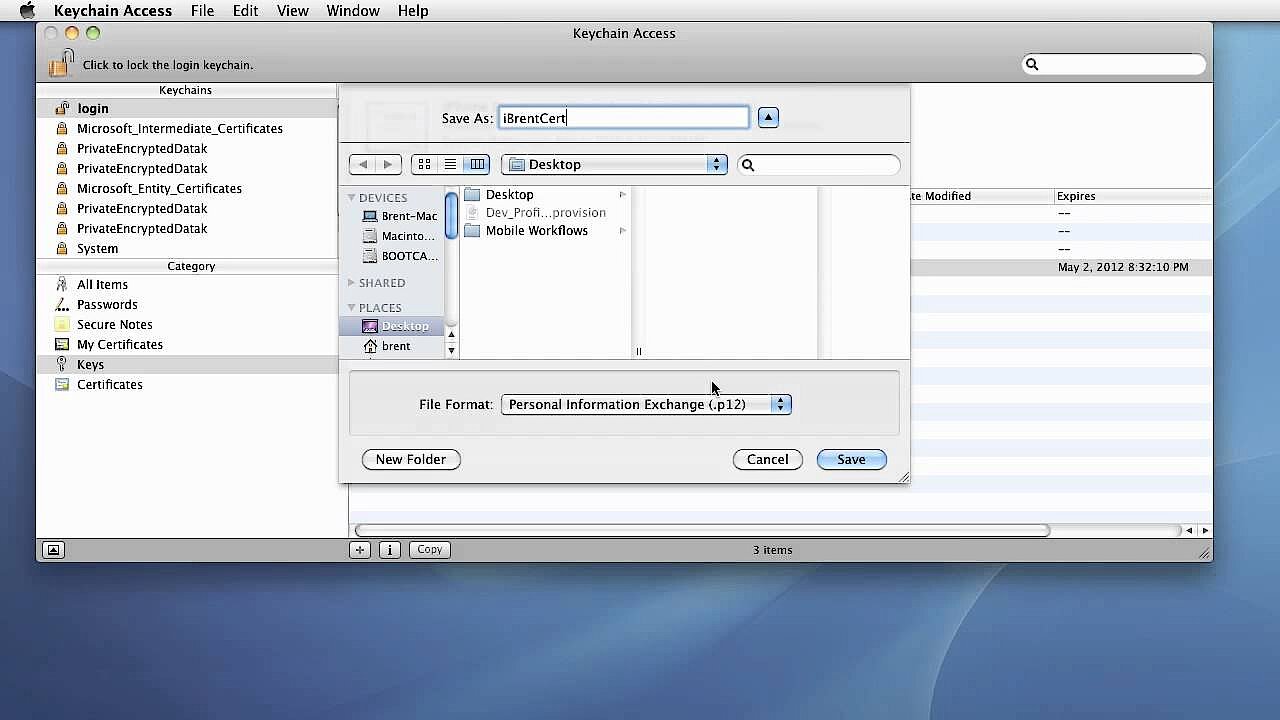Open the File Format dropdown
The image size is (1280, 720).
(x=646, y=404)
